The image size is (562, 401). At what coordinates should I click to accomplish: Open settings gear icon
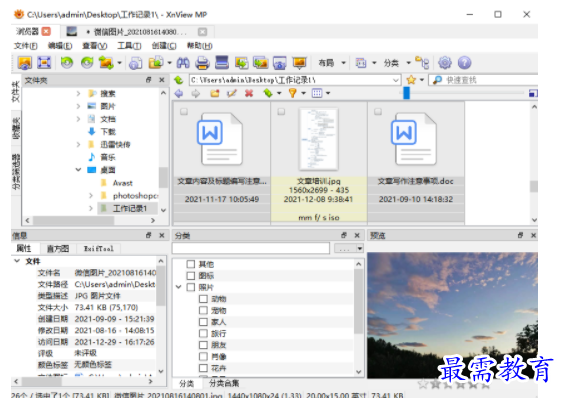tap(445, 63)
